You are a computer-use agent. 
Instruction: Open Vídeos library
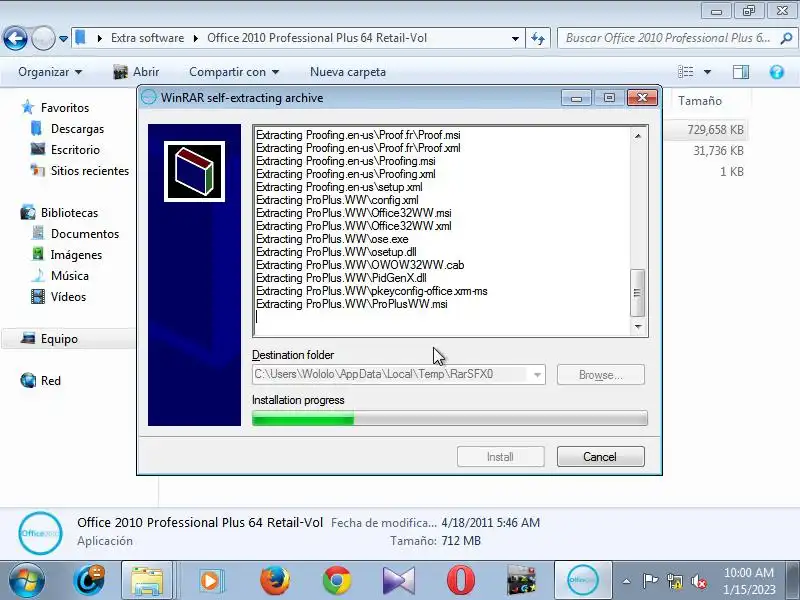[x=68, y=296]
